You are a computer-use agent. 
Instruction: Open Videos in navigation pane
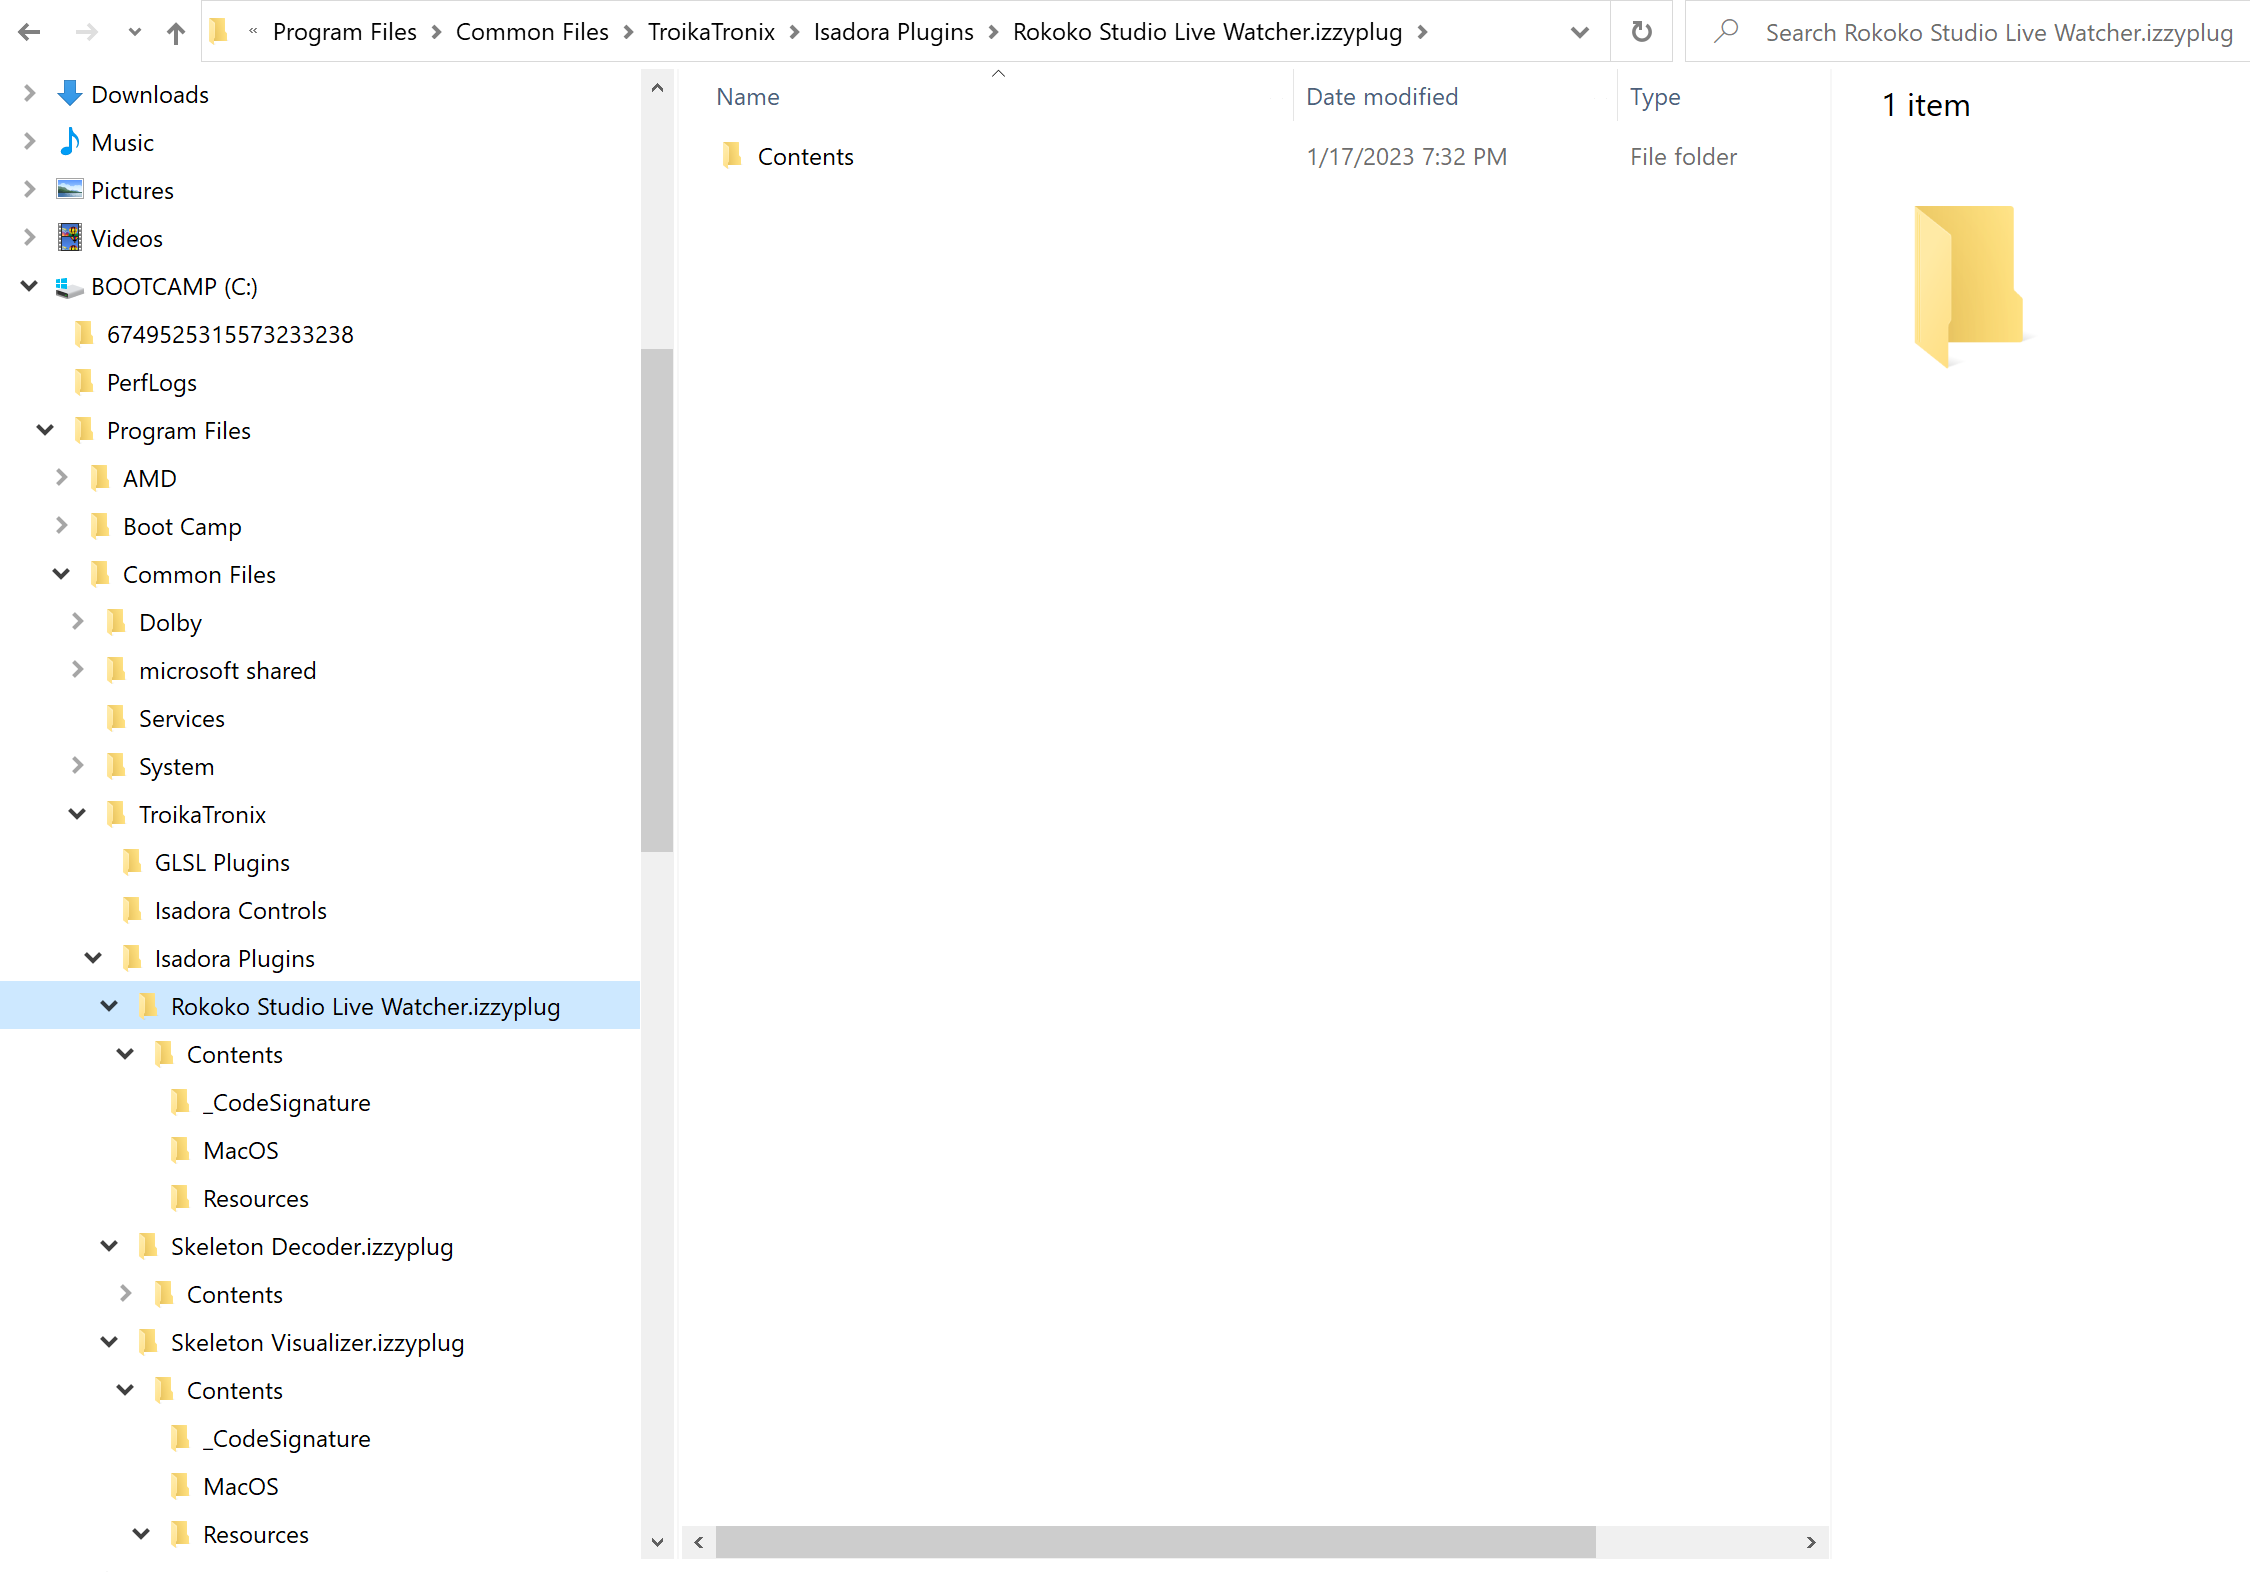[x=126, y=238]
